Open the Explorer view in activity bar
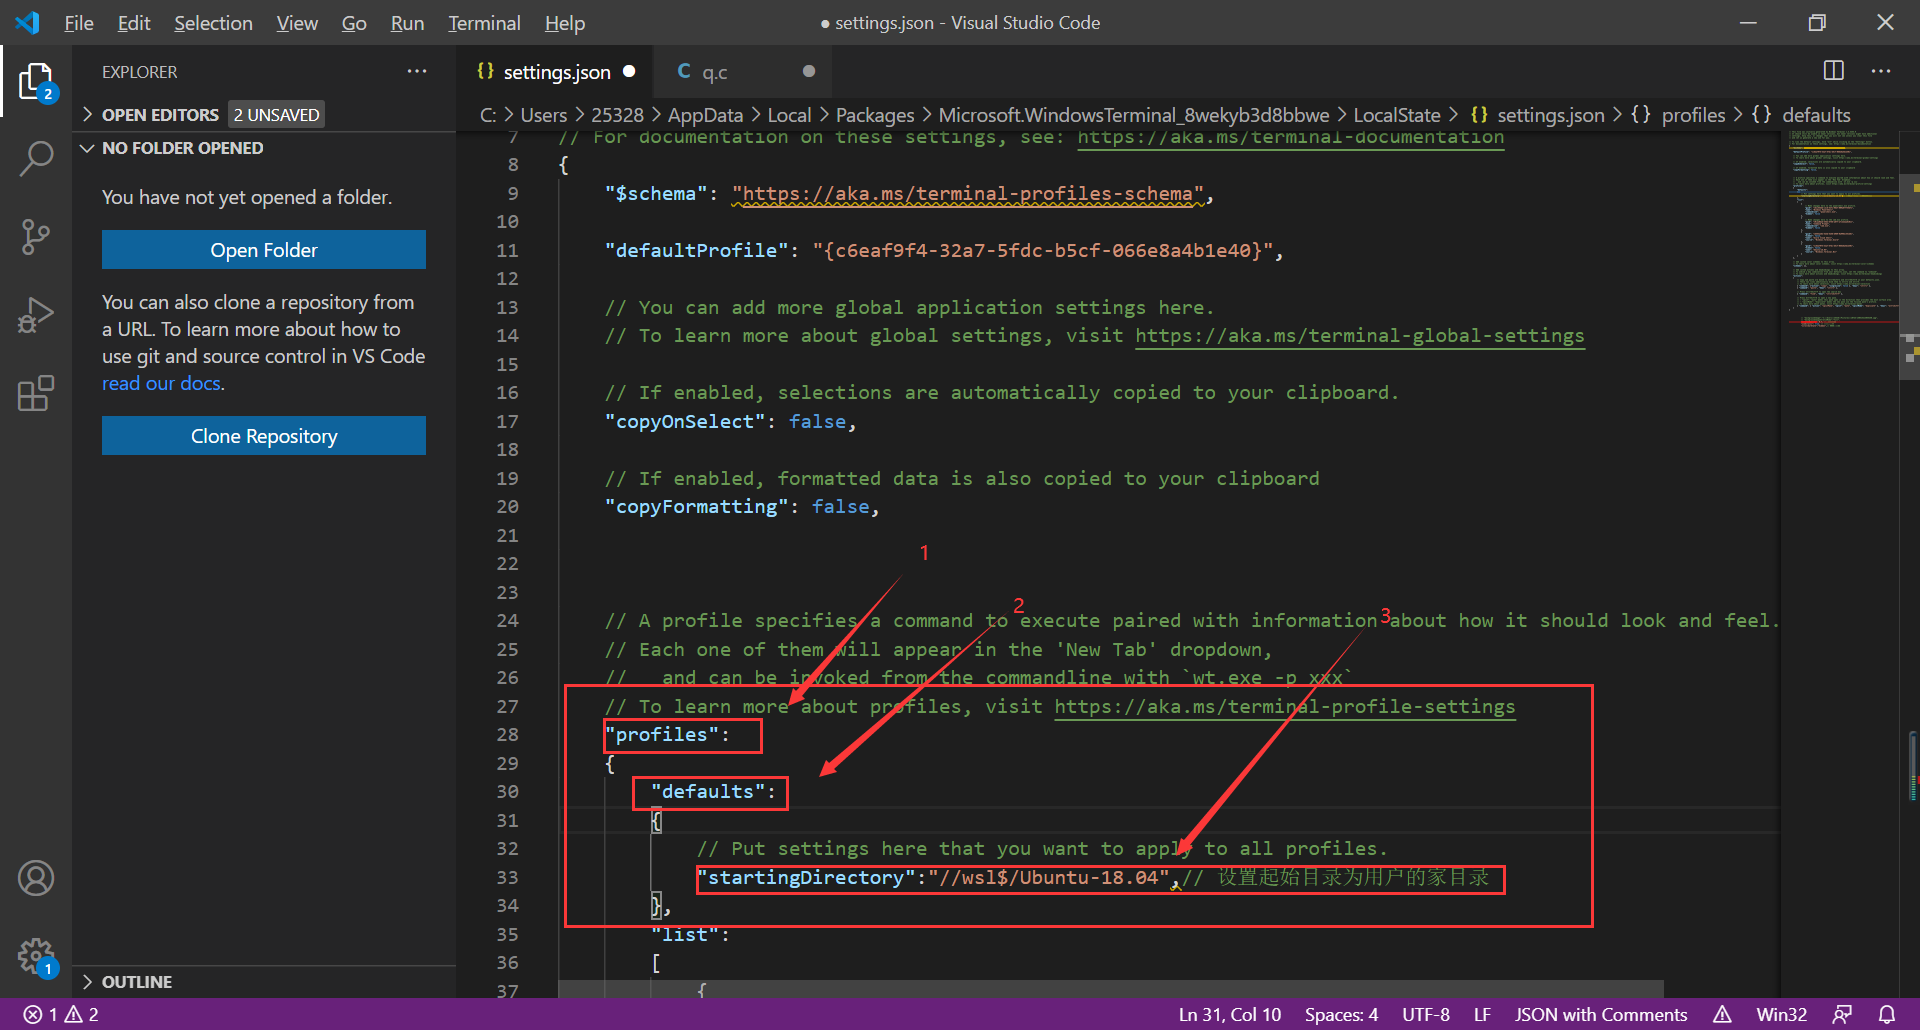 [x=36, y=82]
